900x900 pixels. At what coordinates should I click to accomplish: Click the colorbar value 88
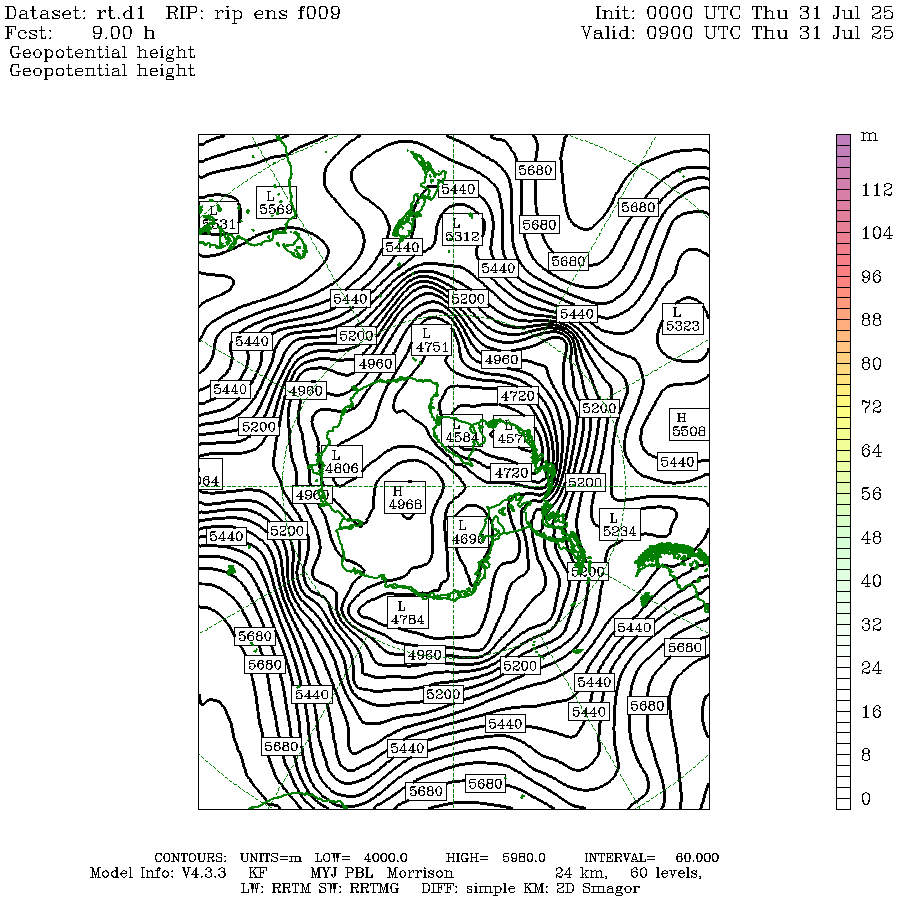tap(871, 320)
